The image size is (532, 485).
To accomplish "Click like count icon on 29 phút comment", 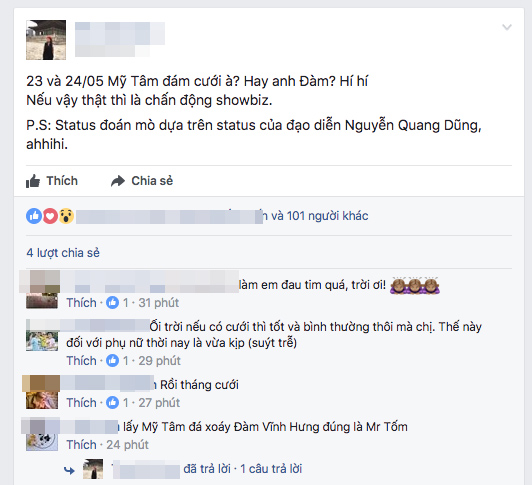I will pos(112,360).
